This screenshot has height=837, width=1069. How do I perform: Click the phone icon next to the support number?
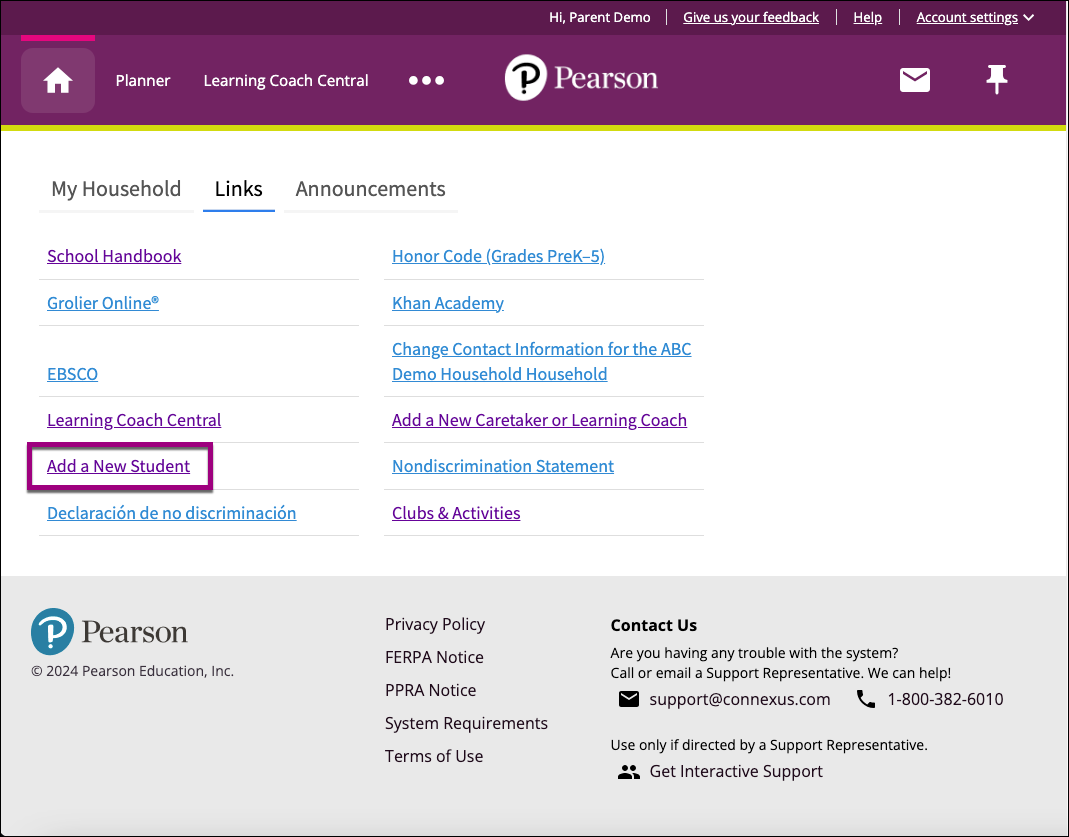pyautogui.click(x=865, y=699)
